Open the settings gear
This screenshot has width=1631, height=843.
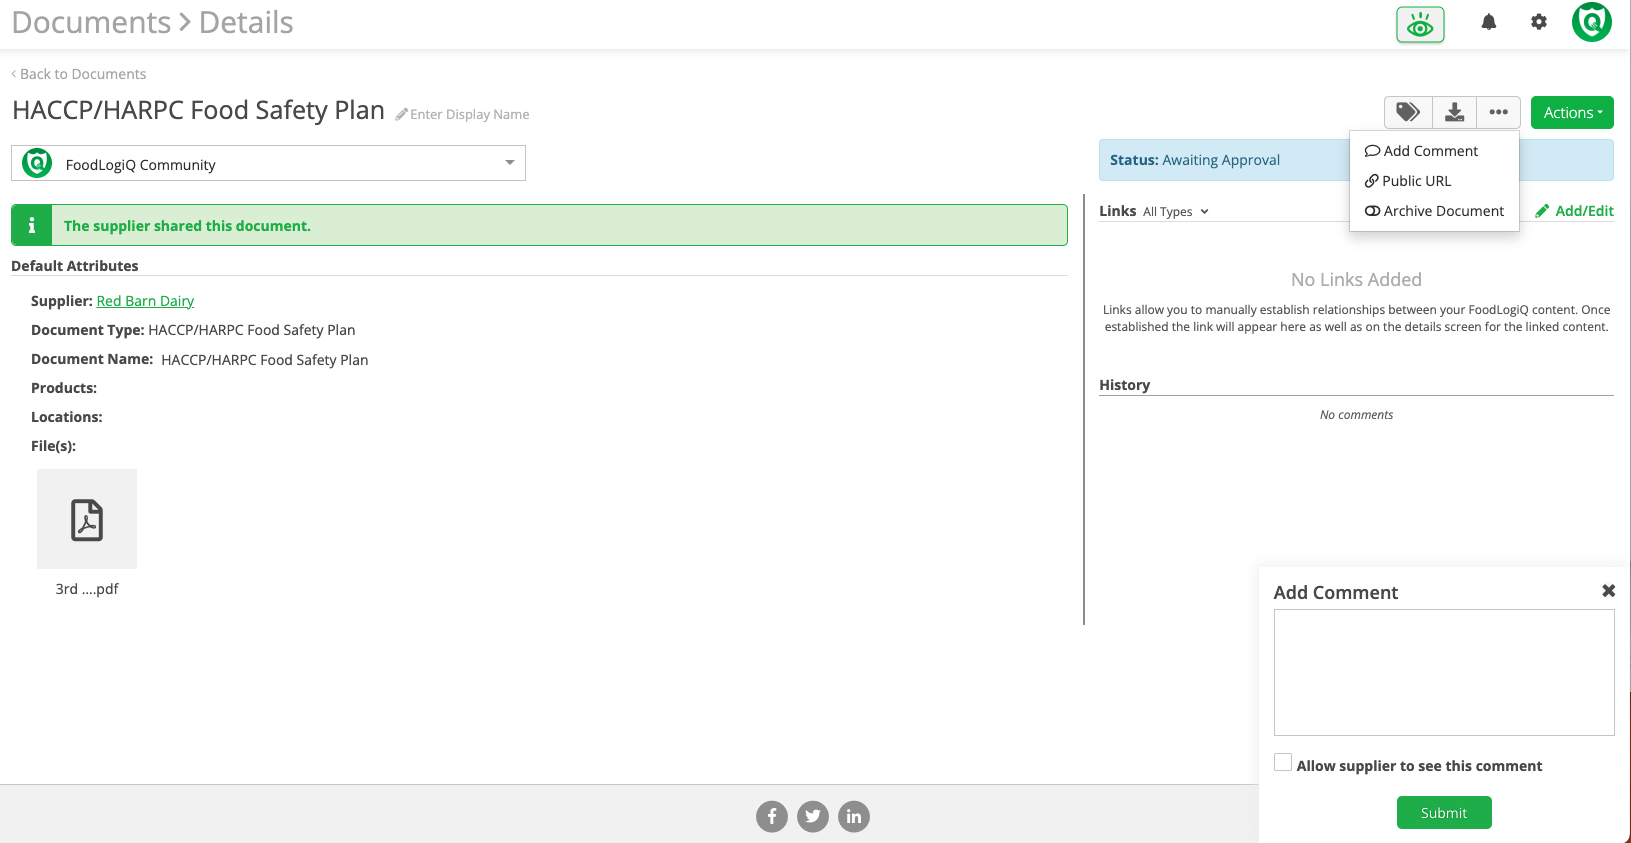pos(1539,22)
